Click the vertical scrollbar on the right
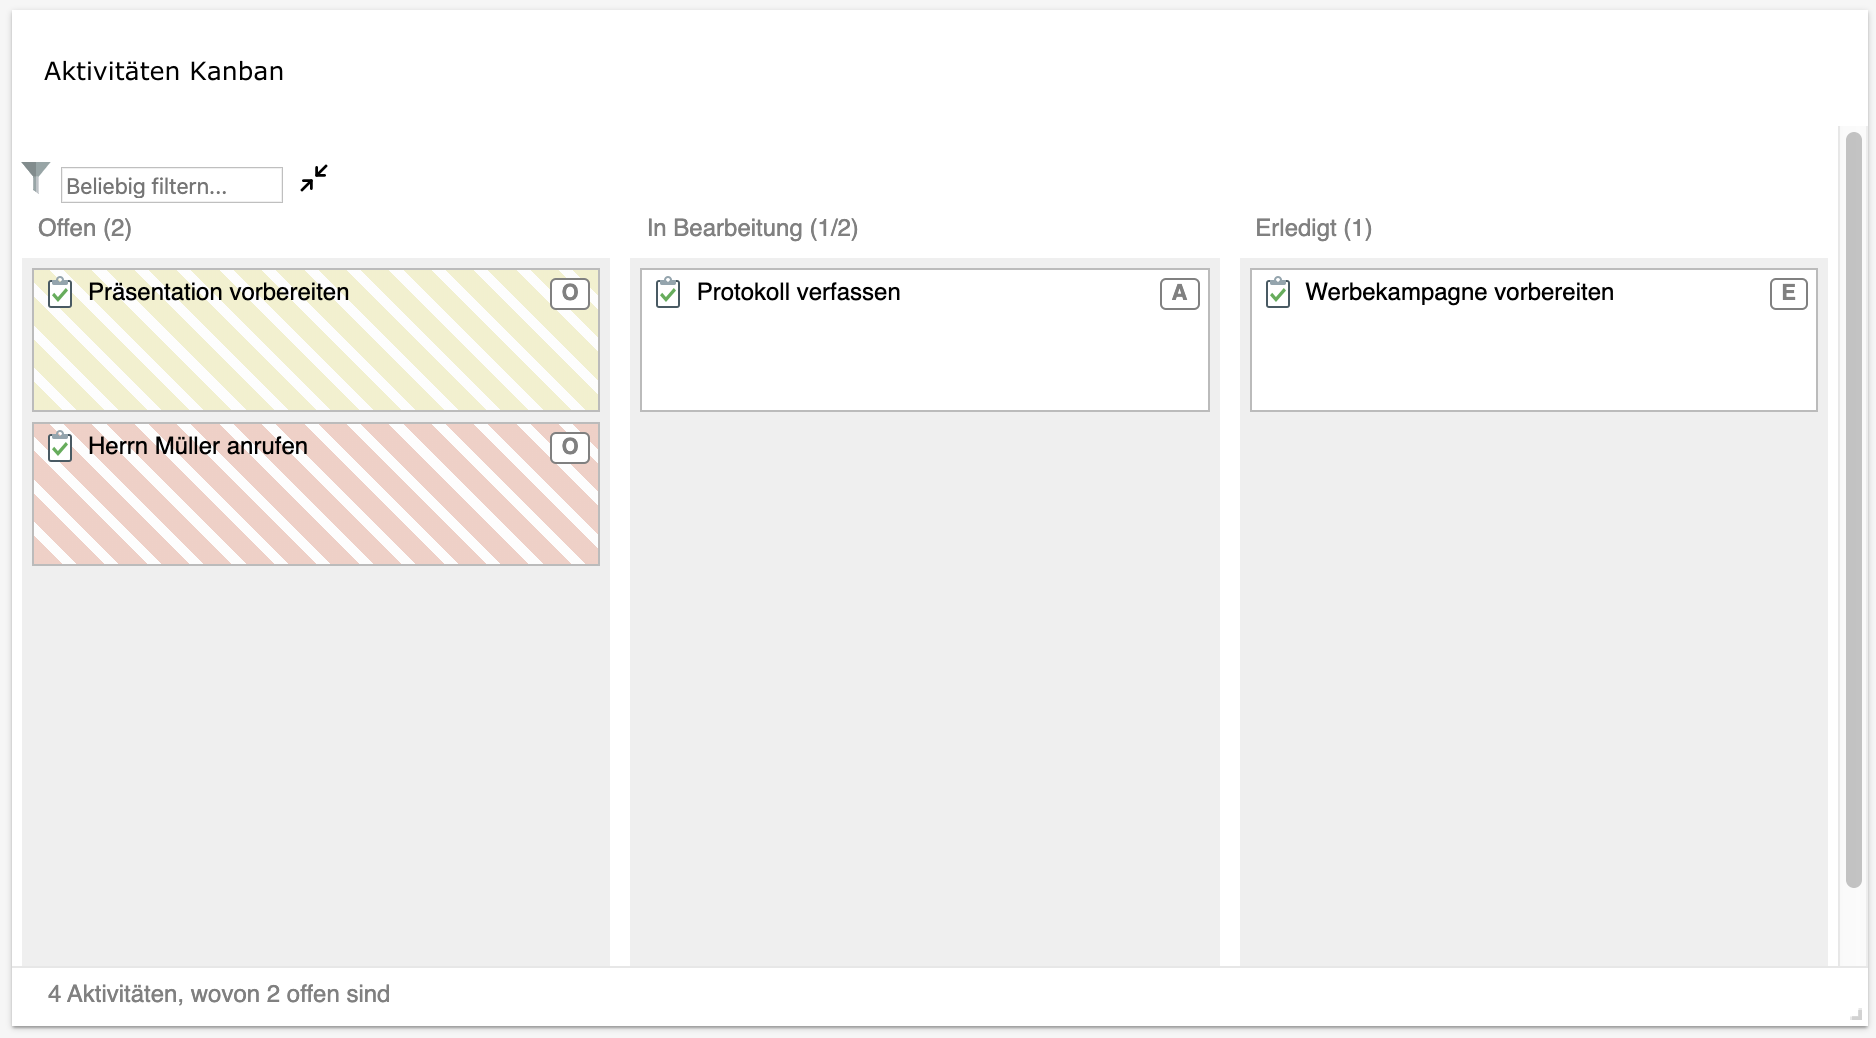This screenshot has width=1876, height=1038. [x=1853, y=510]
